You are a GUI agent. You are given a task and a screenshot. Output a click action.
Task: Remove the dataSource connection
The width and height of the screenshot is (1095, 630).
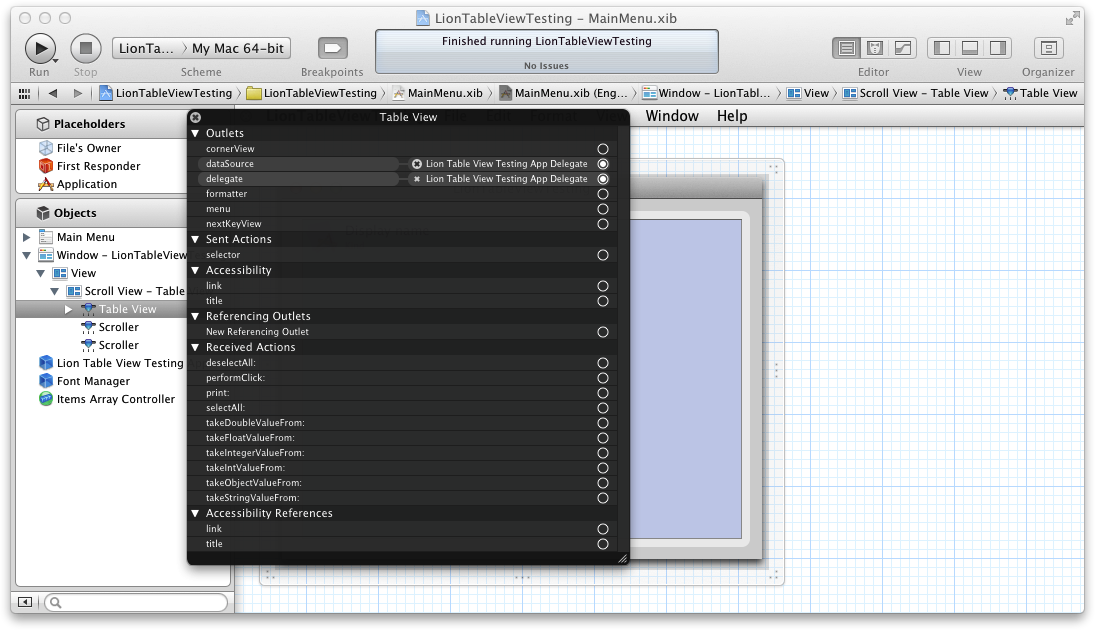(417, 164)
